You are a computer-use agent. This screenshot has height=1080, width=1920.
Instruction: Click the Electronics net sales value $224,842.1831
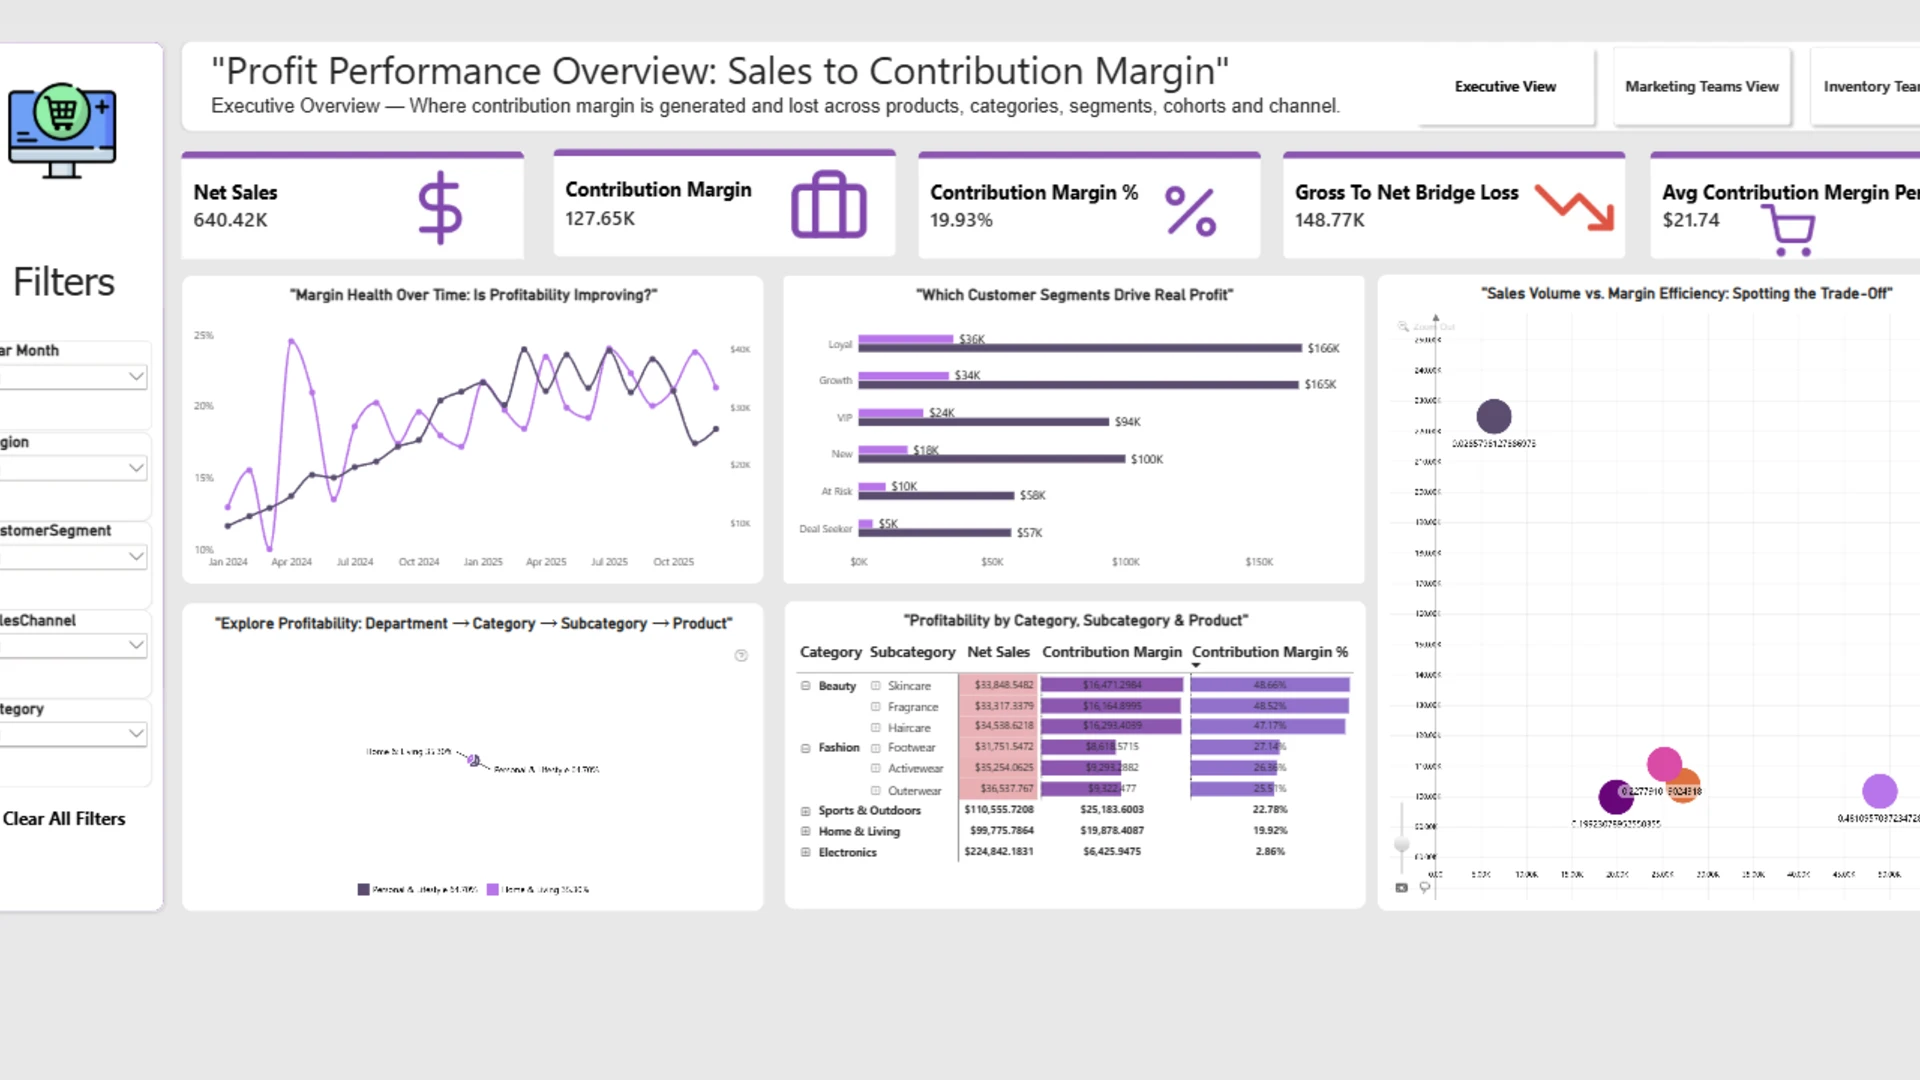(998, 852)
